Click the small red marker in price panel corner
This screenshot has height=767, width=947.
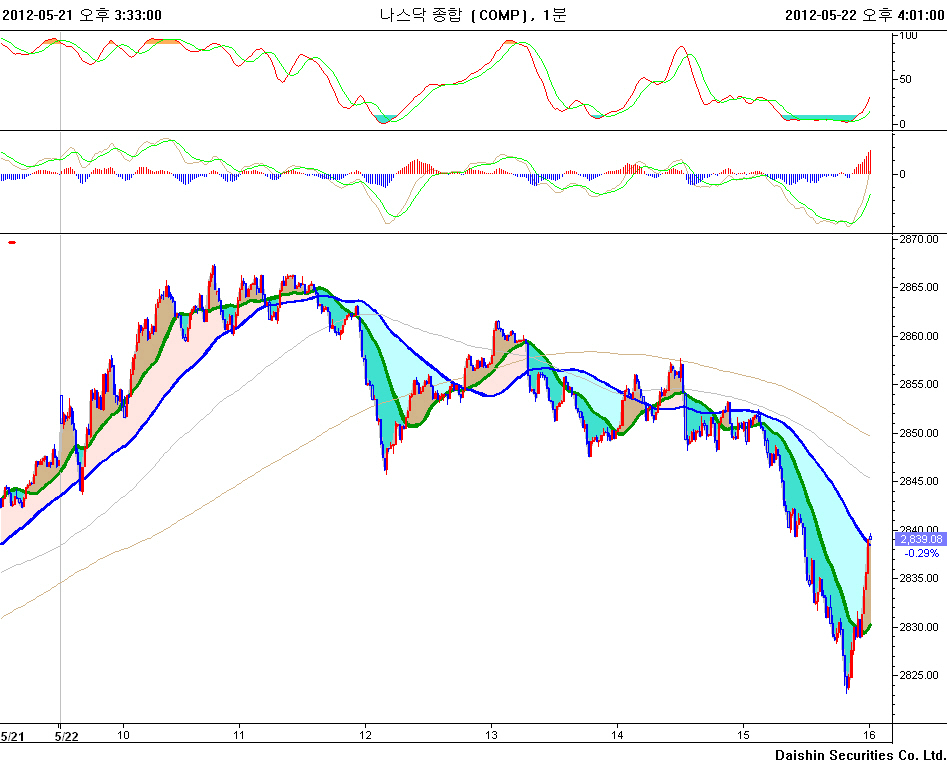pyautogui.click(x=12, y=242)
